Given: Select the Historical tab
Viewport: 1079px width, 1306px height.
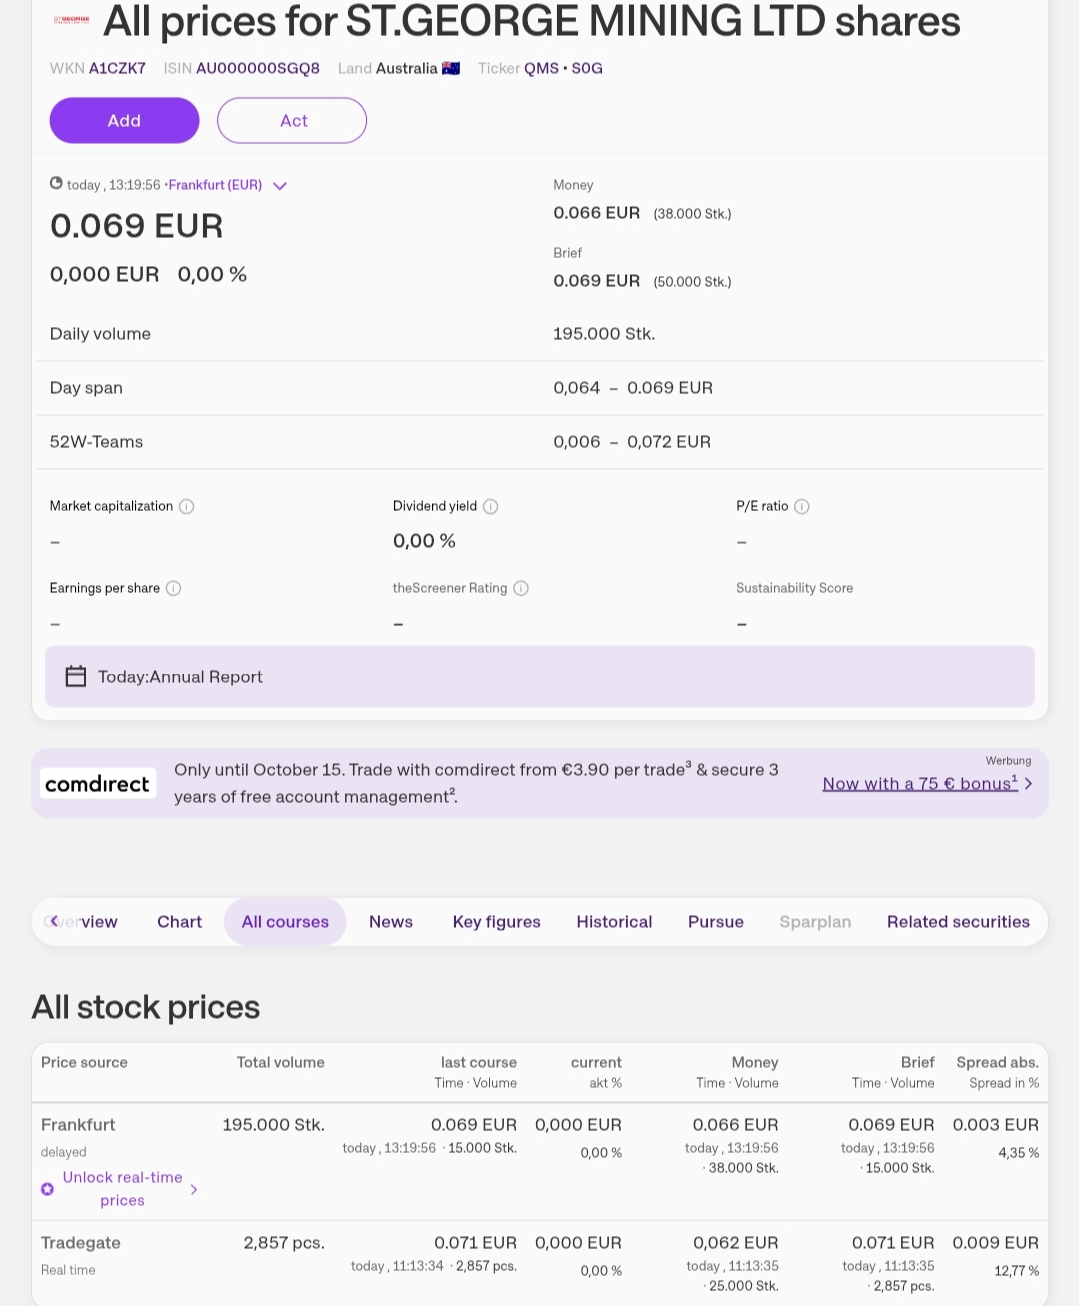Looking at the screenshot, I should tap(614, 922).
